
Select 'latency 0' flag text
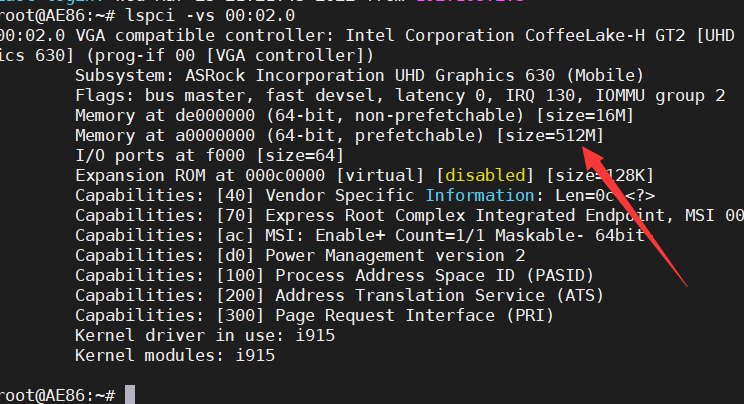[439, 96]
